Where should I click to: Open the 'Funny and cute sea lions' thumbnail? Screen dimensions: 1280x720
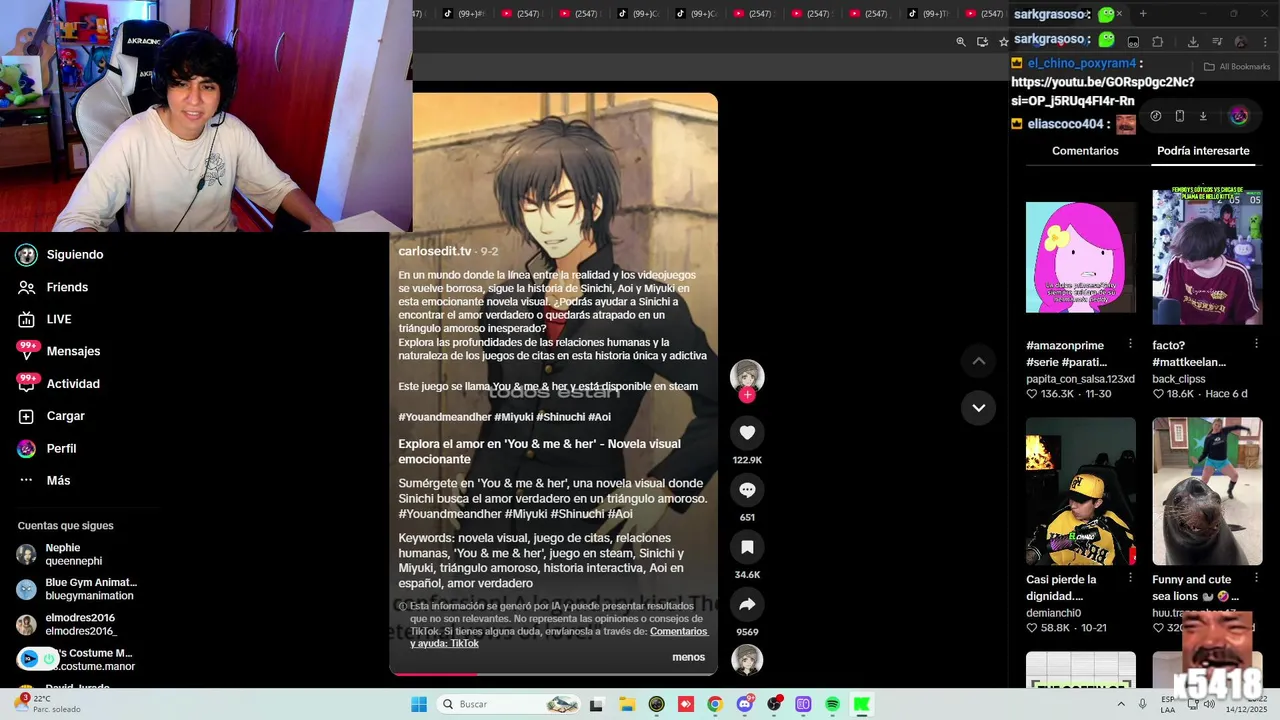1207,491
